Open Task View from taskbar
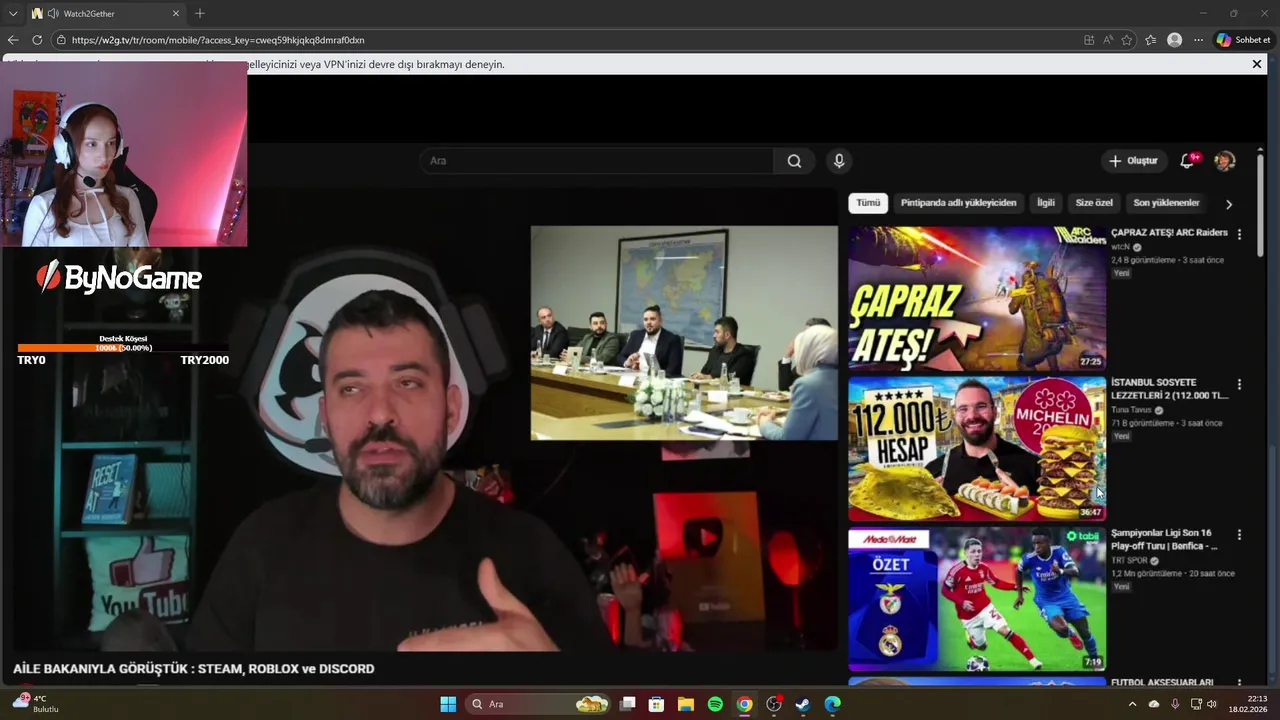 628,704
